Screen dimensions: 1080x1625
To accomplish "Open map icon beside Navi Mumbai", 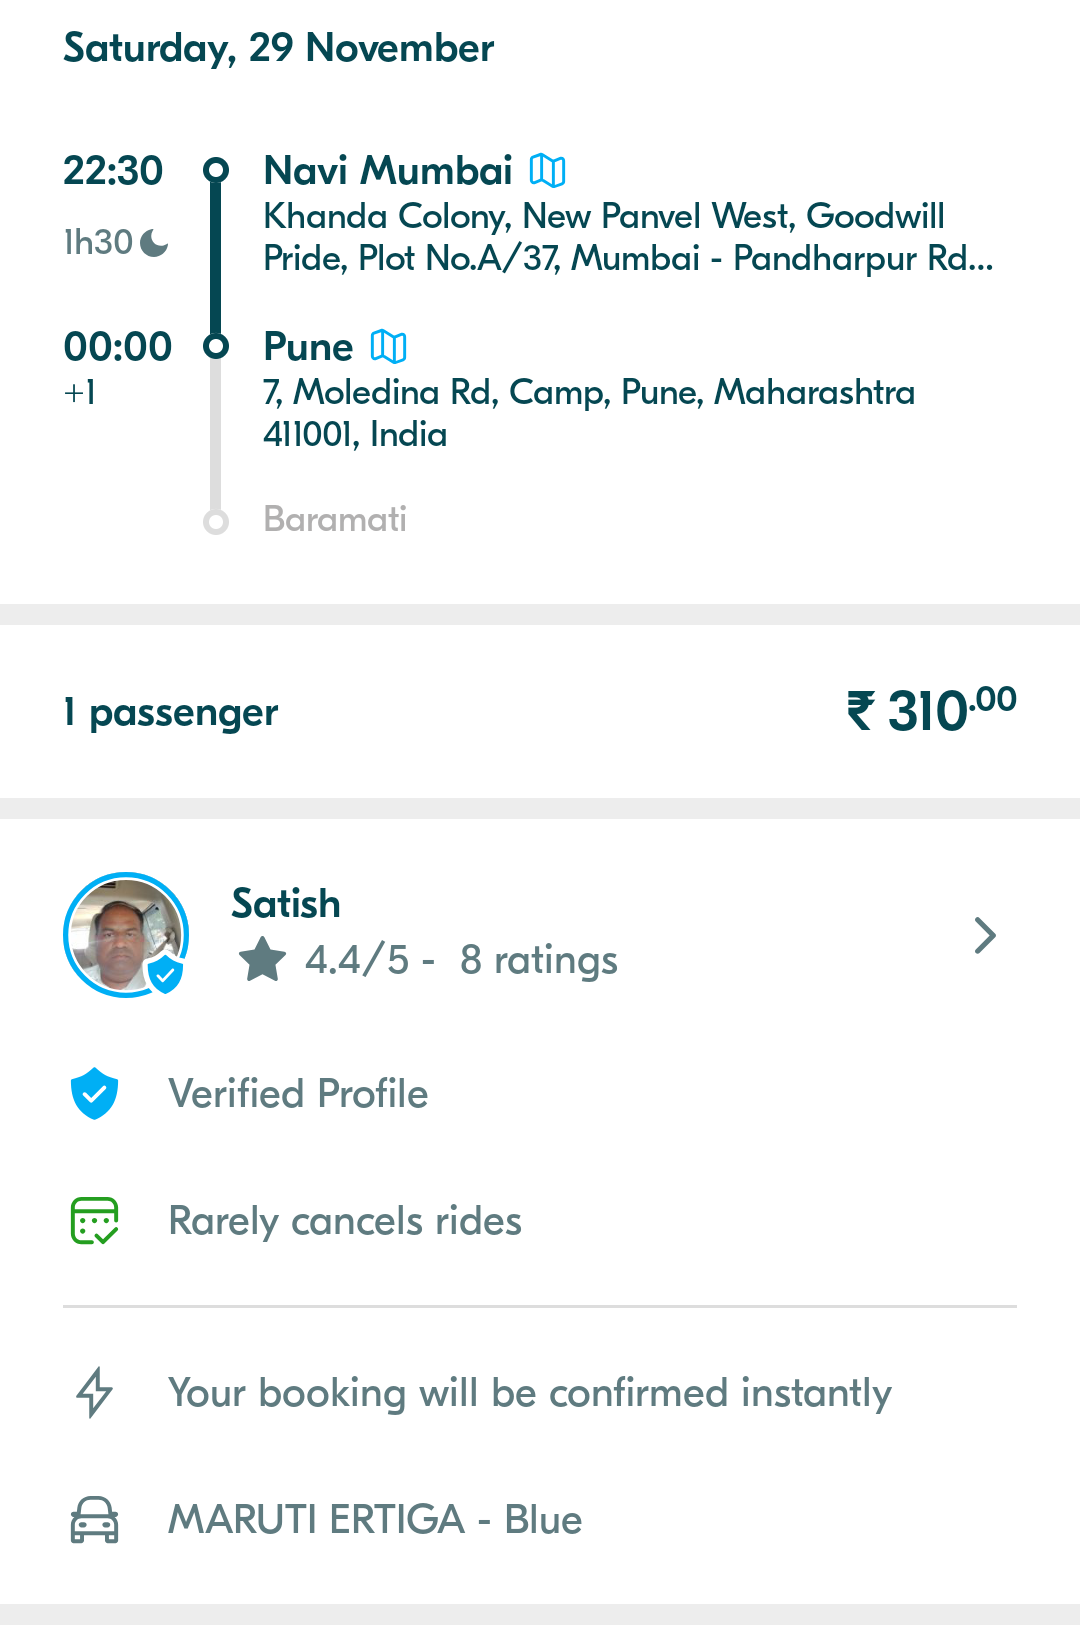I will point(547,171).
